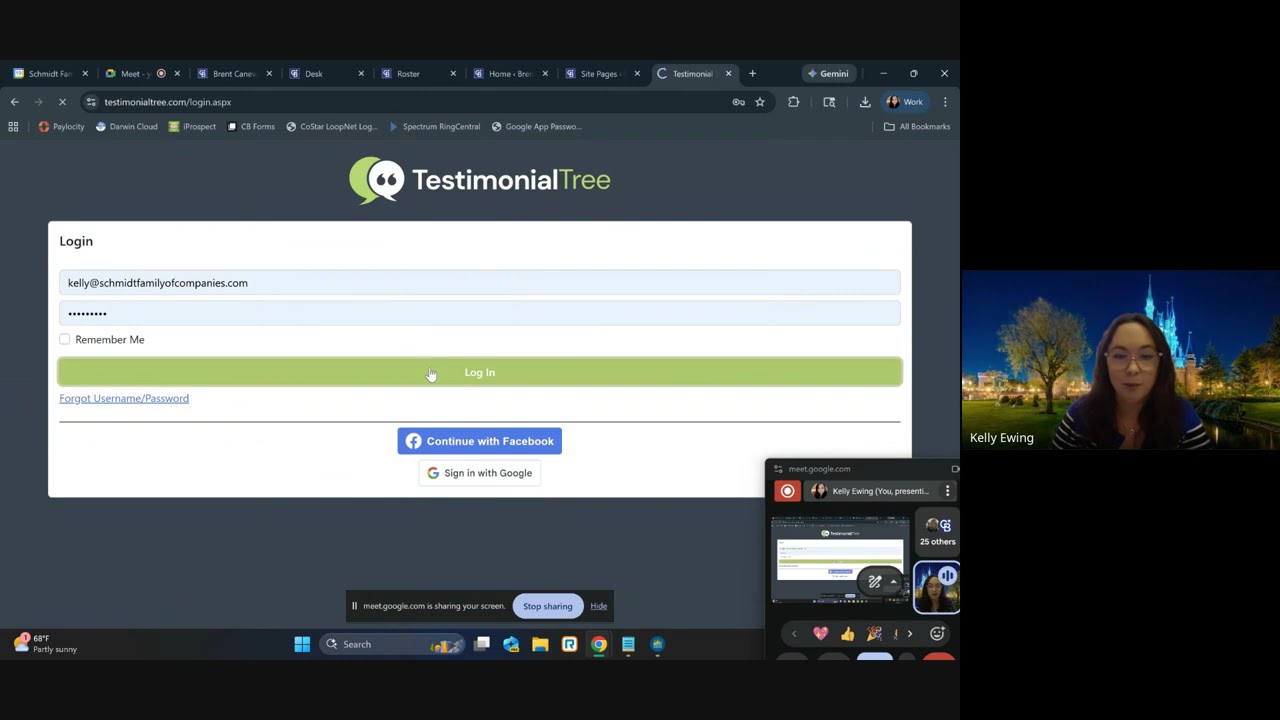Click the username email field
The width and height of the screenshot is (1280, 720).
[x=479, y=283]
